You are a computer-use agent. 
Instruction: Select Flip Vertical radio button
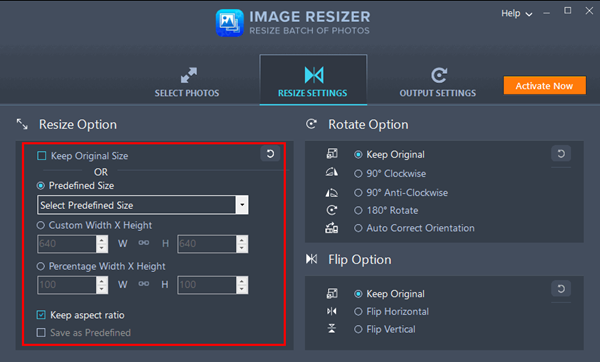(x=358, y=329)
